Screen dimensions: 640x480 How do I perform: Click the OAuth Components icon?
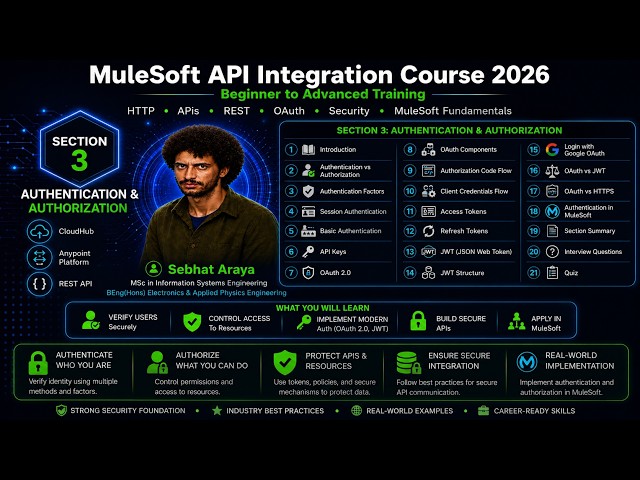tap(428, 150)
